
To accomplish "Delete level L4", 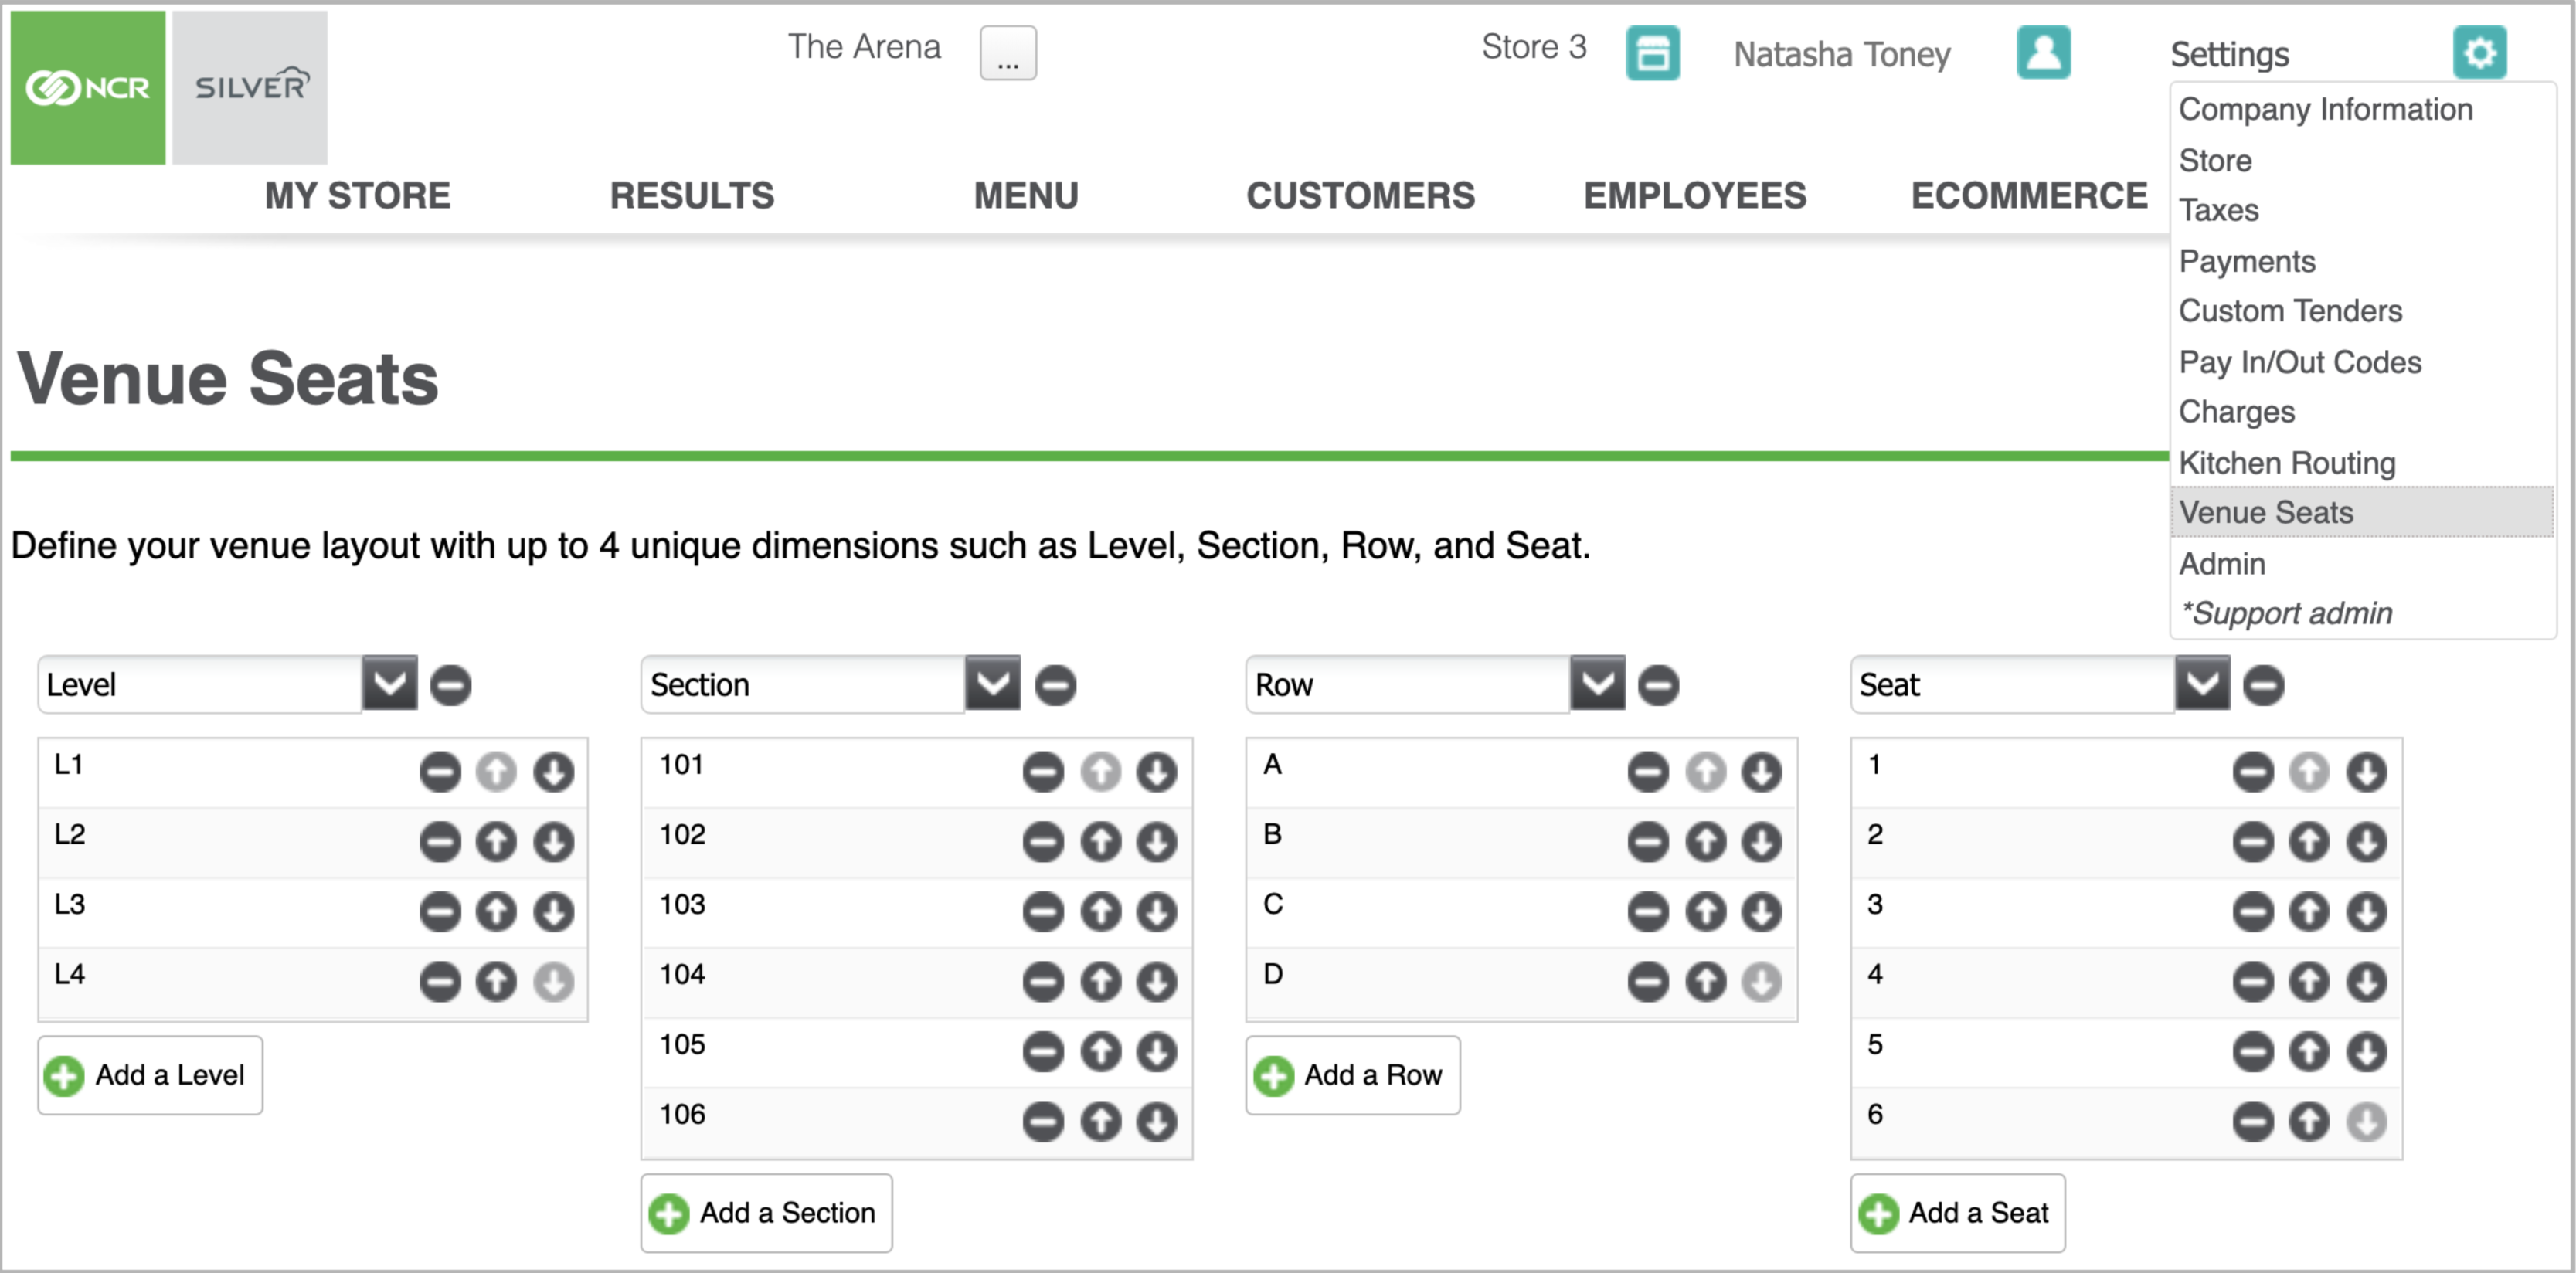I will [x=440, y=982].
